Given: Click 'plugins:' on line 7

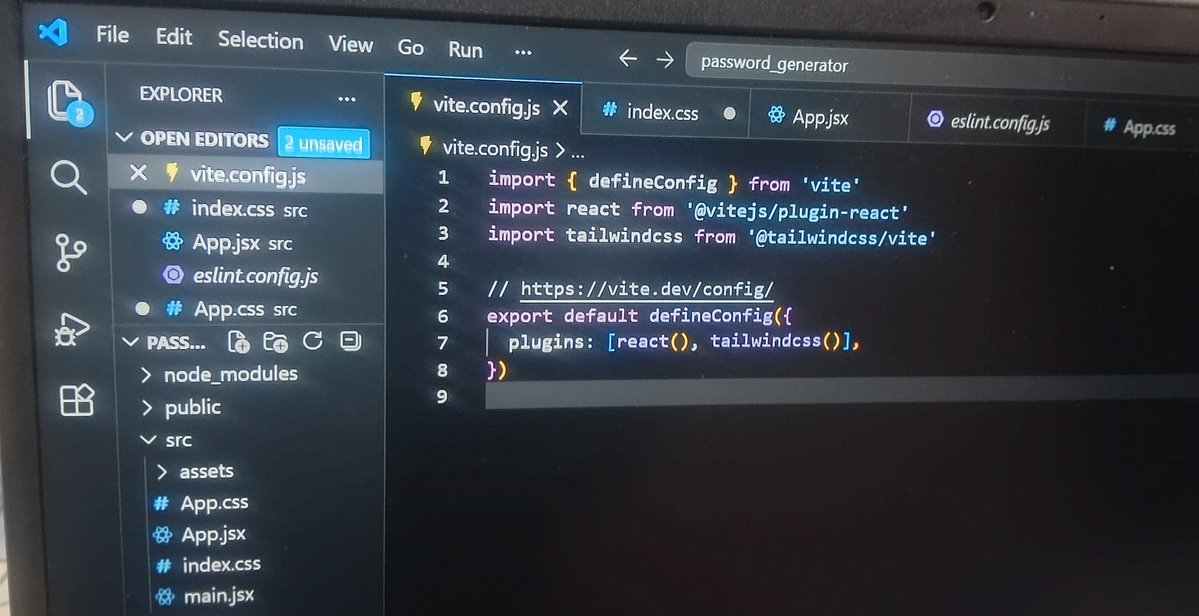Looking at the screenshot, I should click(x=551, y=342).
